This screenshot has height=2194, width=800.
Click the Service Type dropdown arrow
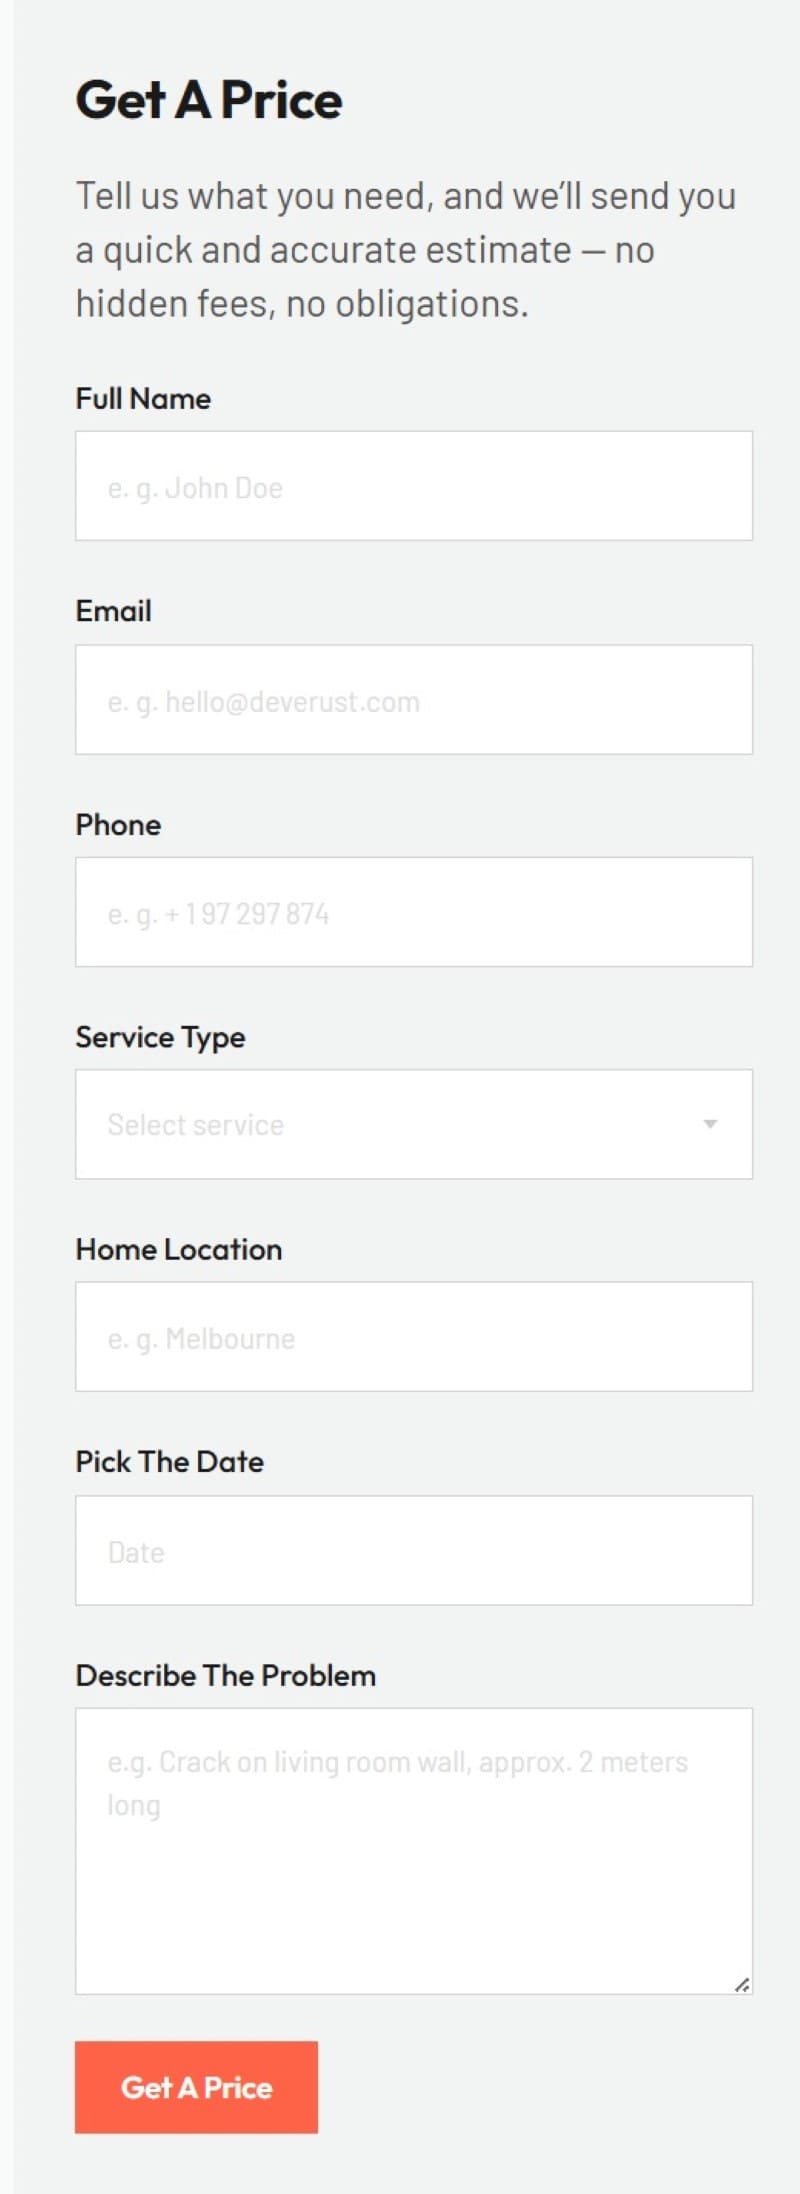click(x=710, y=1125)
